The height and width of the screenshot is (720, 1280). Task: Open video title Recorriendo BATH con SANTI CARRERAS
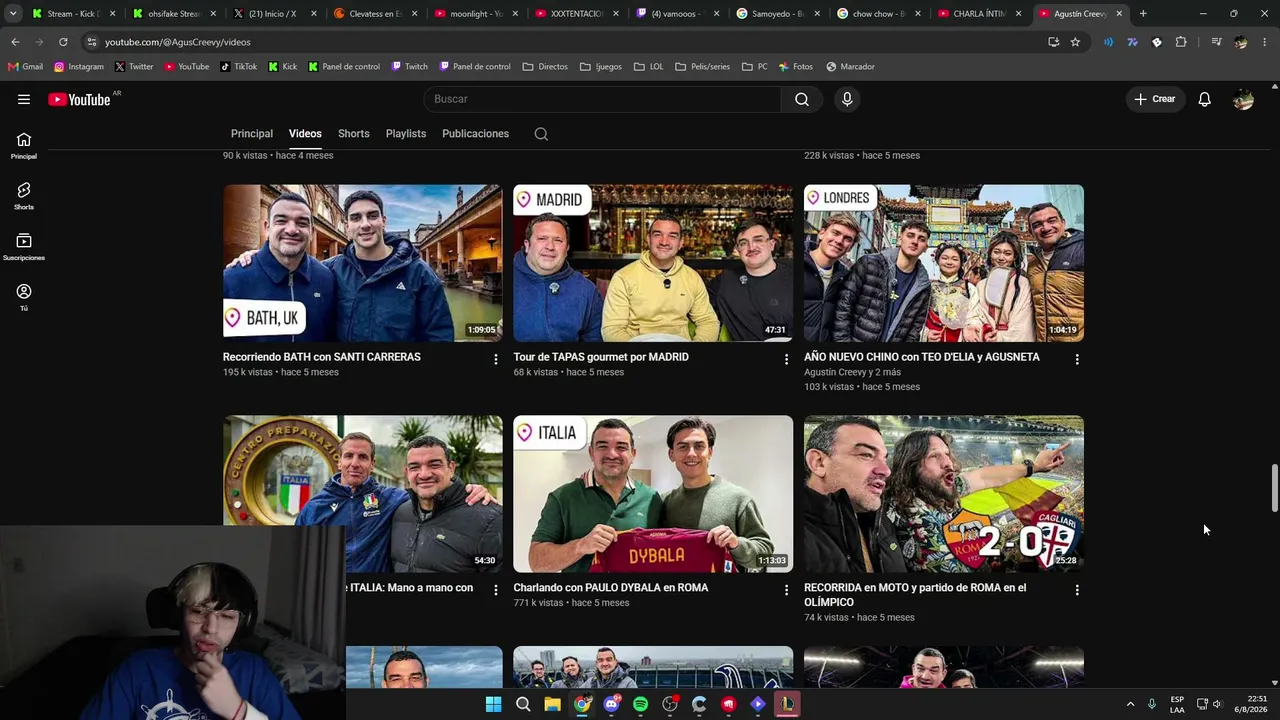322,357
